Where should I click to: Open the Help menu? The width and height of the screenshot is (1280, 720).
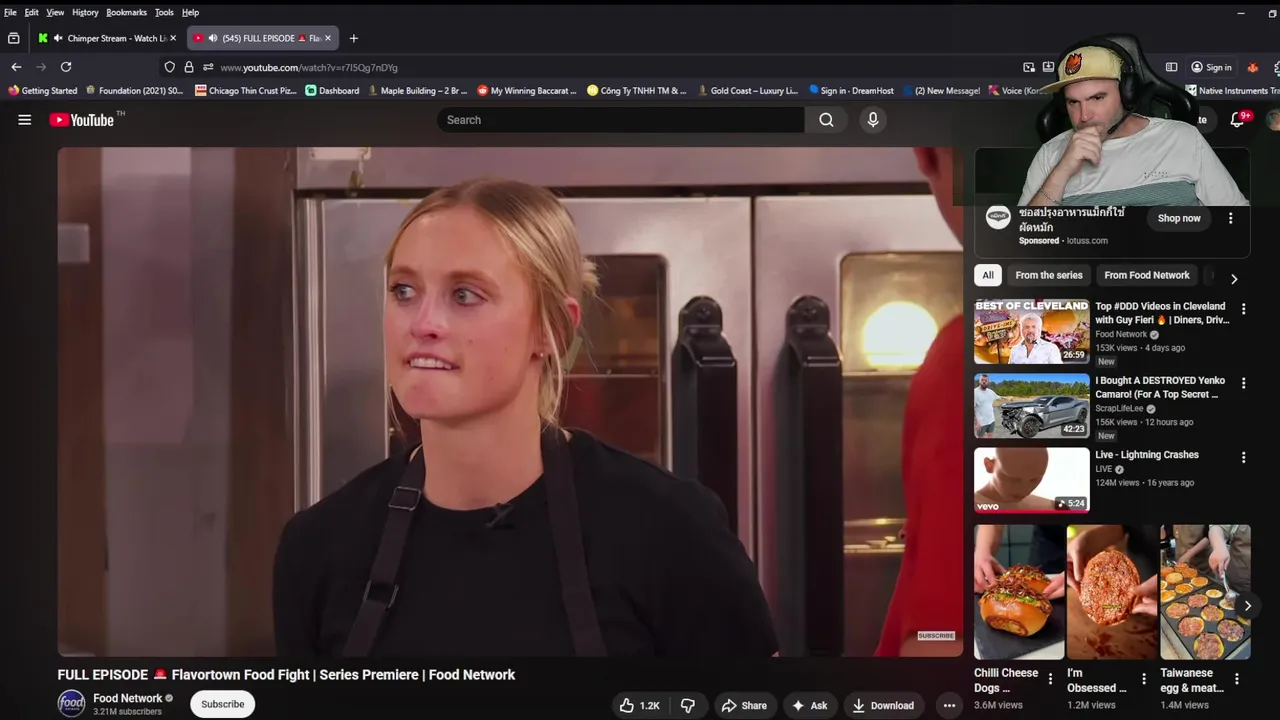190,12
